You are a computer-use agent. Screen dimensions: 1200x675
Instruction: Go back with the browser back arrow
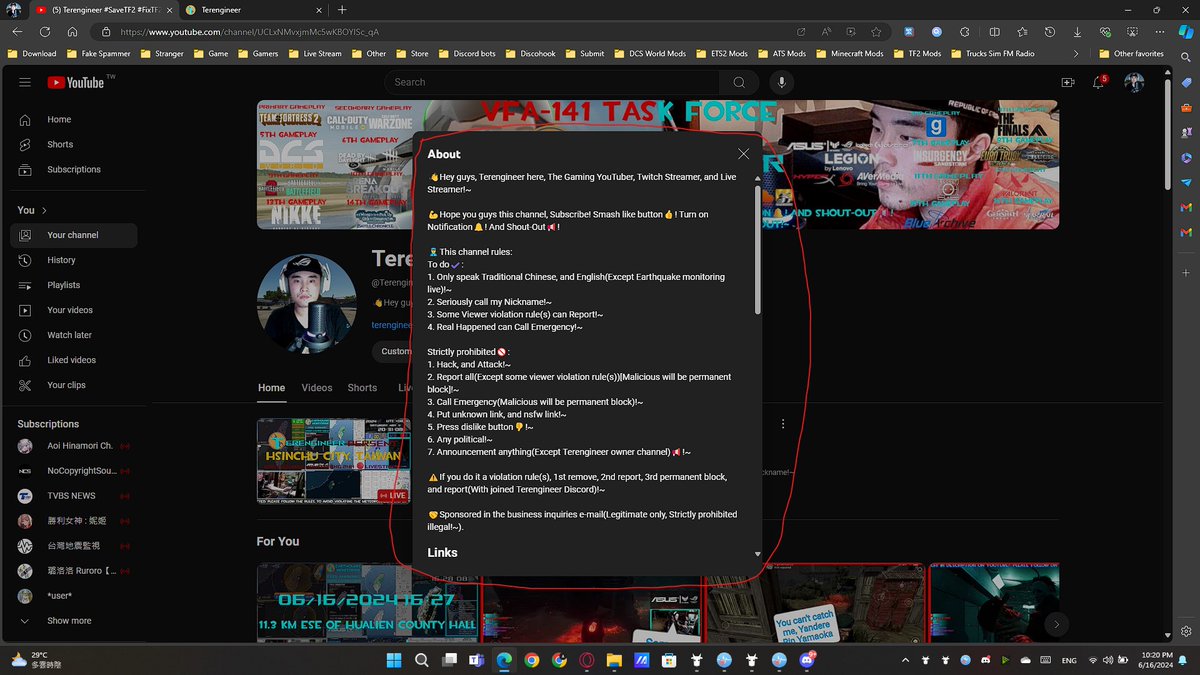coord(17,31)
